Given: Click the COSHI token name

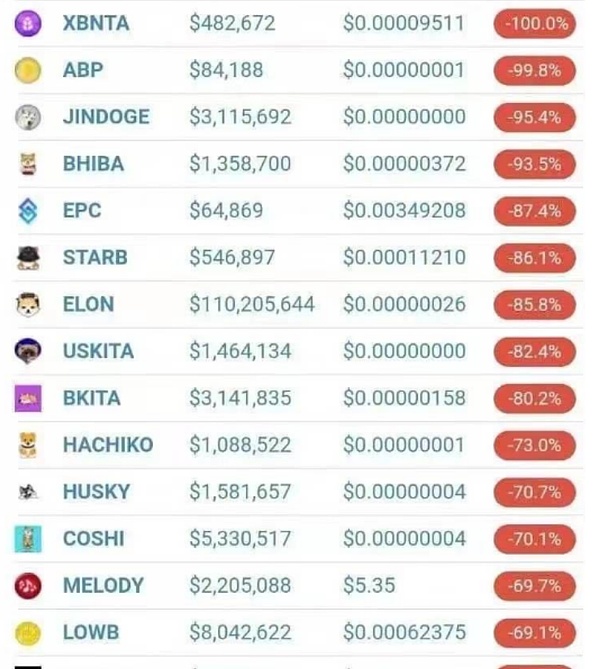Looking at the screenshot, I should pyautogui.click(x=94, y=539).
